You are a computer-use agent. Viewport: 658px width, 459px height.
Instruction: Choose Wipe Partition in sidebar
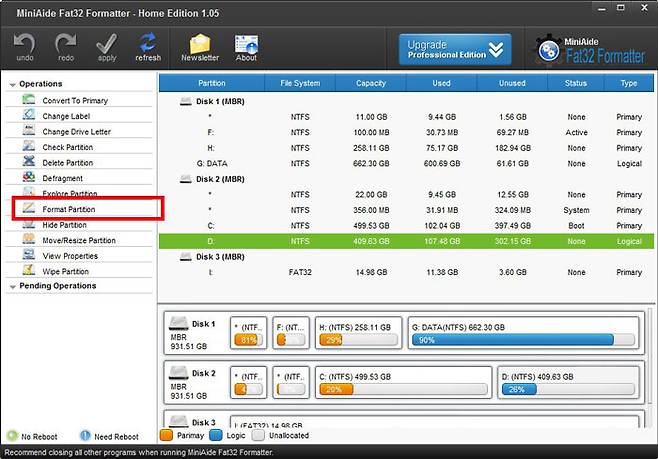pos(65,271)
